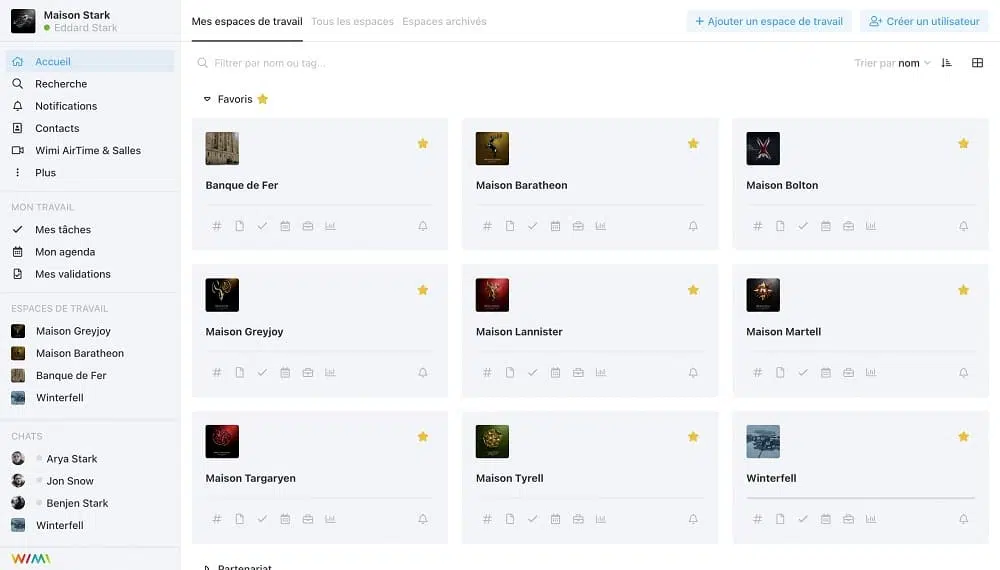The height and width of the screenshot is (570, 1000).
Task: Click notification bell on Winterfell card
Action: tap(964, 519)
